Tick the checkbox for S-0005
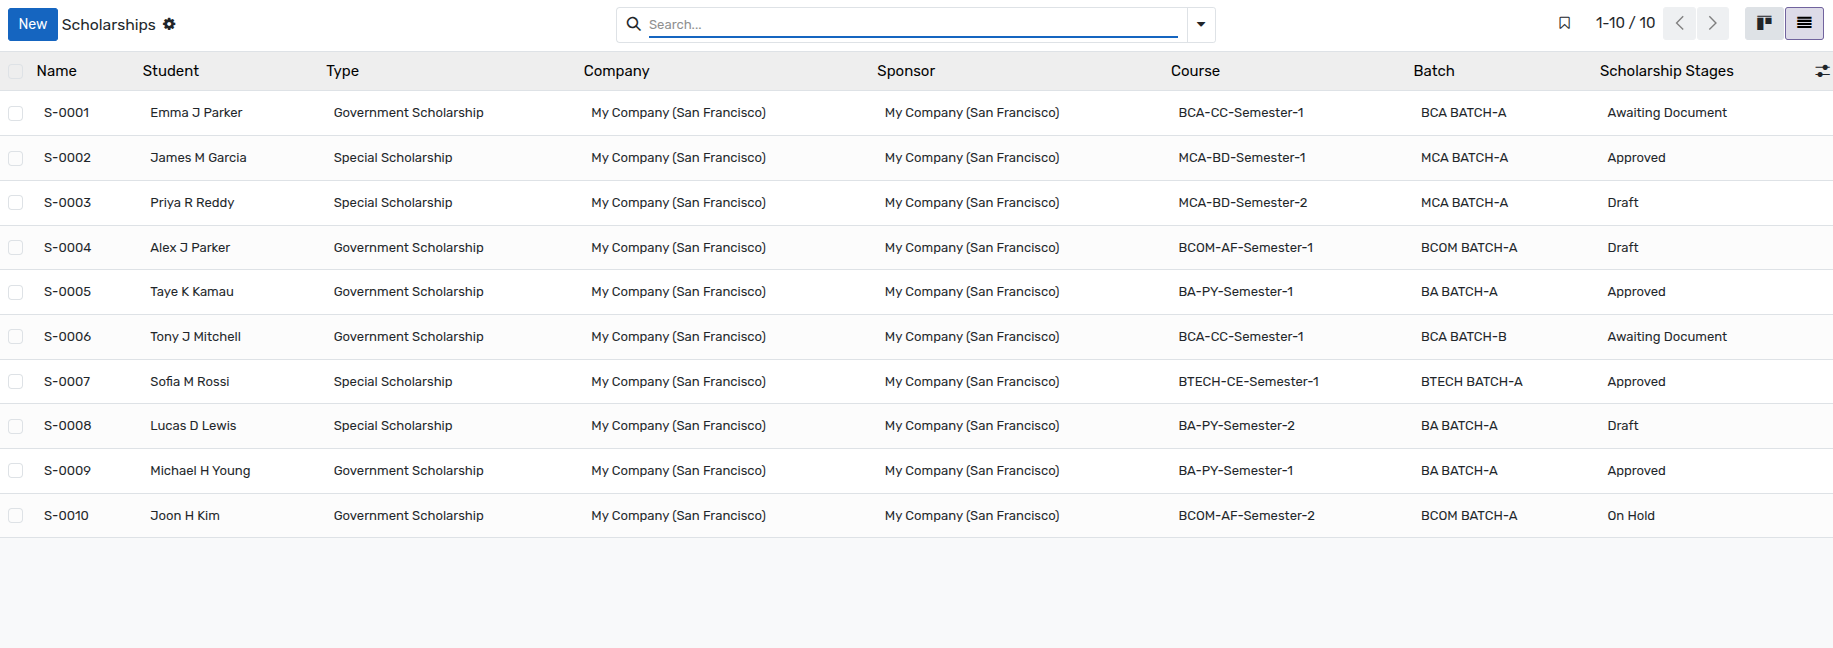 click(15, 292)
